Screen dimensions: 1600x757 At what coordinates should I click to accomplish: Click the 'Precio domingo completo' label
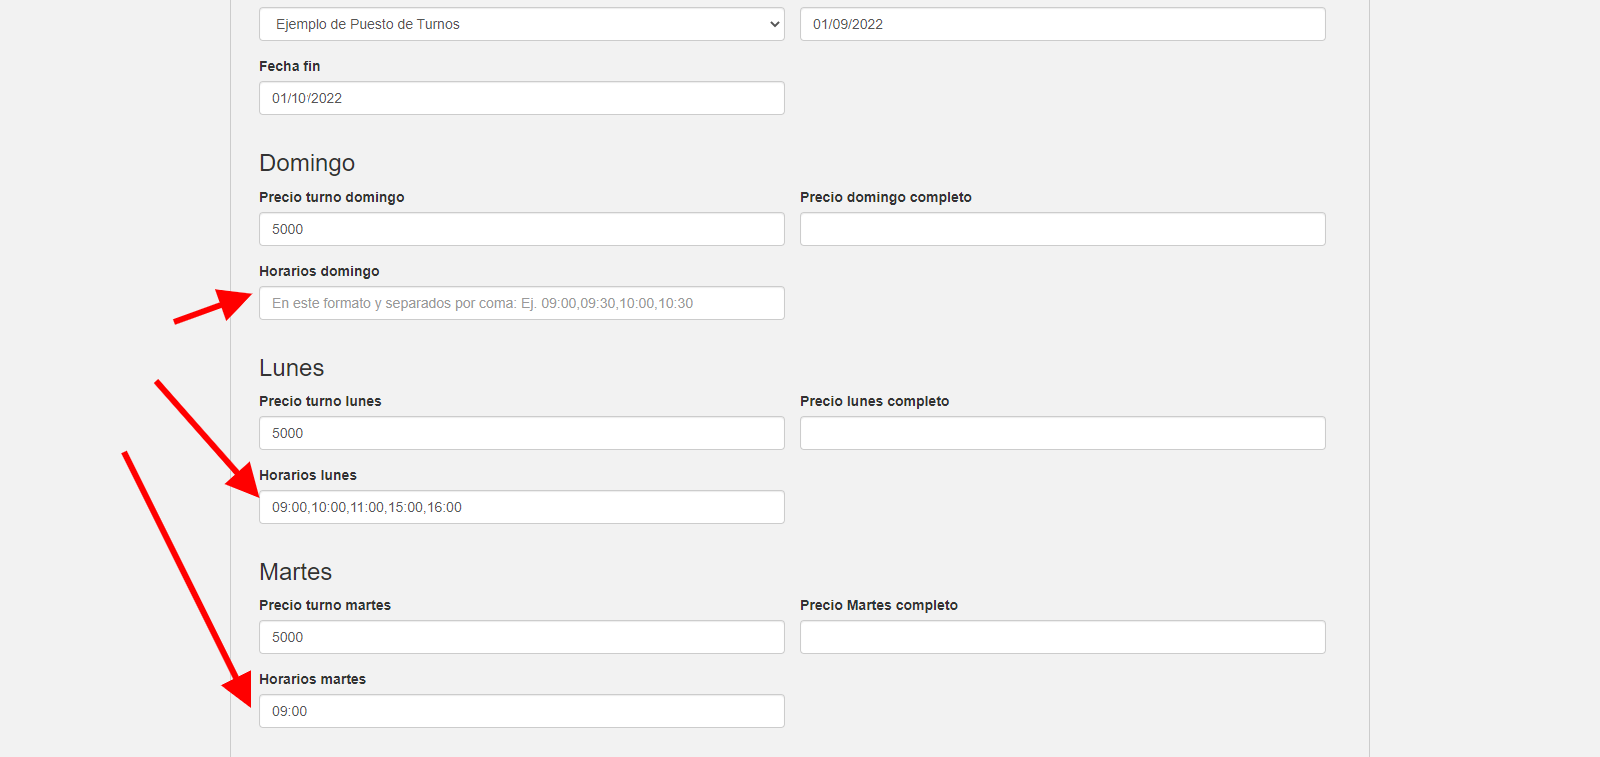(x=885, y=197)
